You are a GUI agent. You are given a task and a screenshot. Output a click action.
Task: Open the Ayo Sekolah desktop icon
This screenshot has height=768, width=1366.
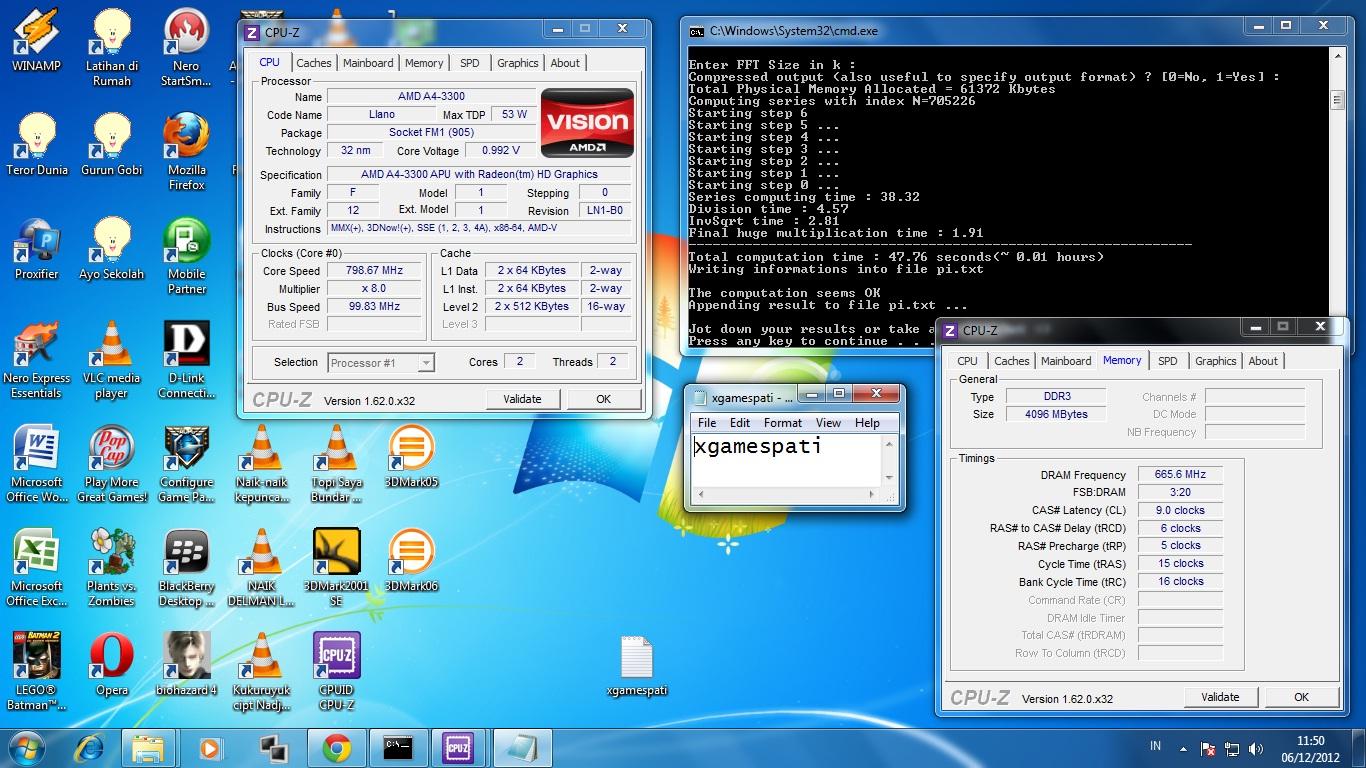pyautogui.click(x=112, y=248)
